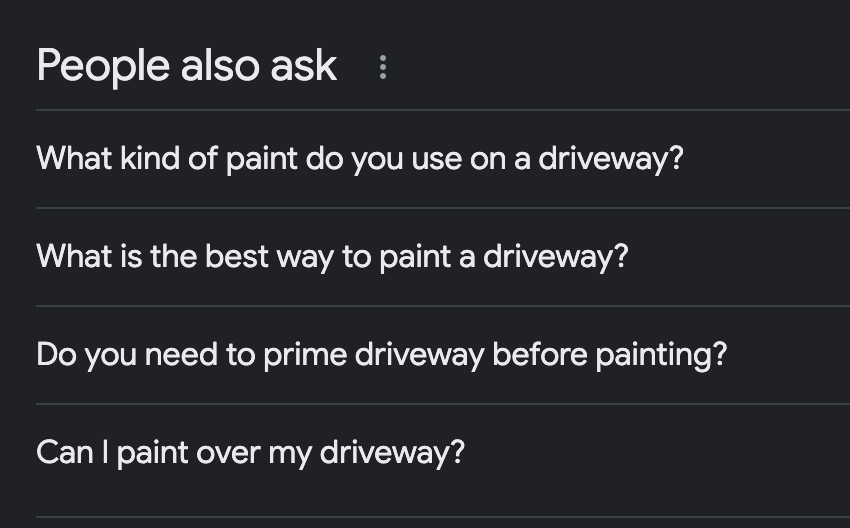Toggle open the "paint over my driveway" entry
Viewport: 850px width, 528px height.
(x=250, y=453)
